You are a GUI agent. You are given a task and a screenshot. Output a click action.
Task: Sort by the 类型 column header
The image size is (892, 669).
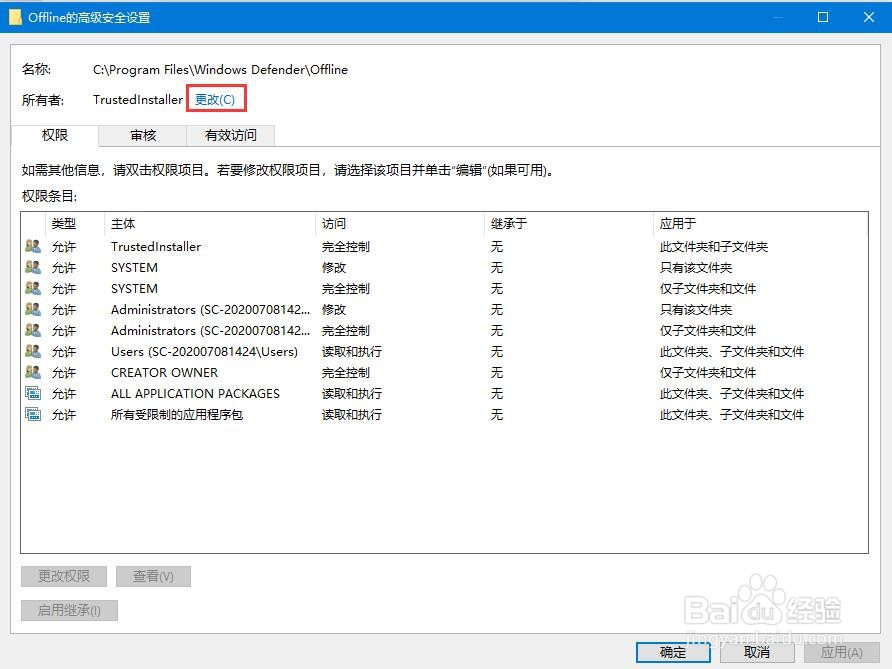click(x=75, y=224)
